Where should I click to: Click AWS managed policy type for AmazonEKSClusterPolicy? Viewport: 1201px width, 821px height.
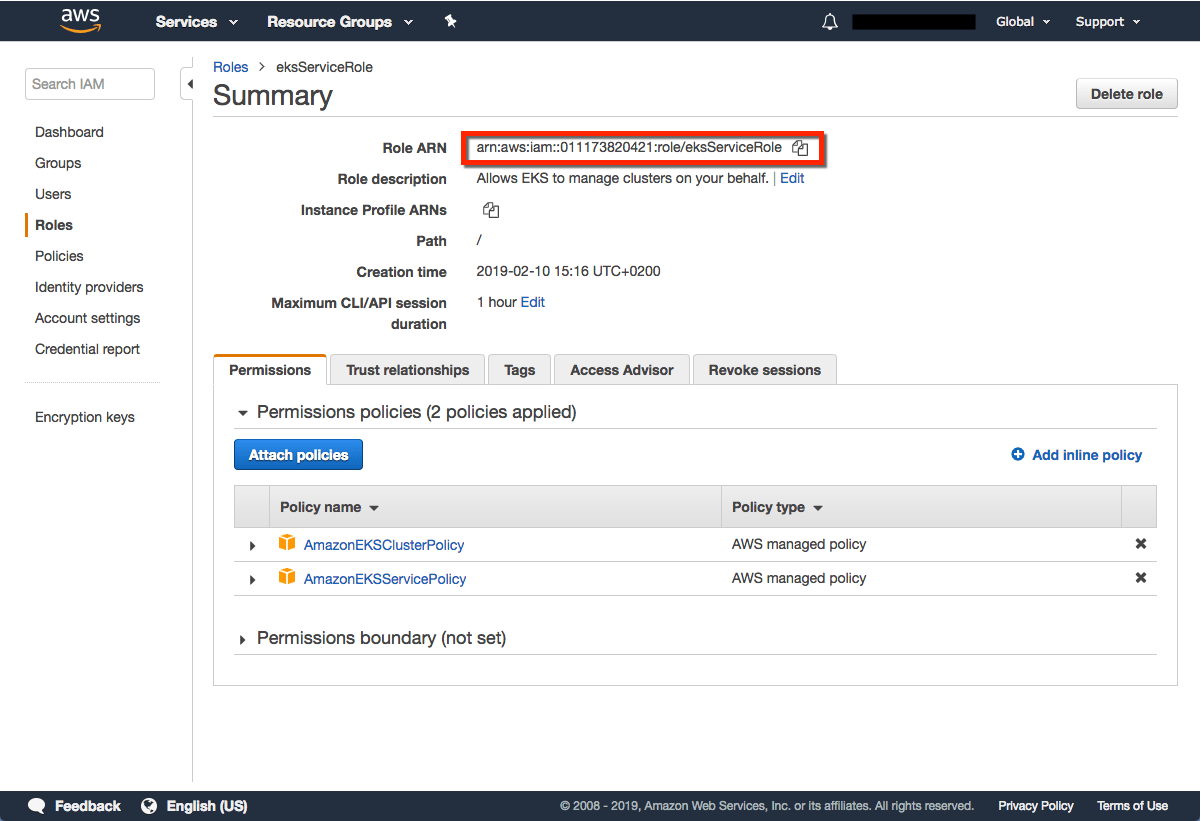point(799,544)
